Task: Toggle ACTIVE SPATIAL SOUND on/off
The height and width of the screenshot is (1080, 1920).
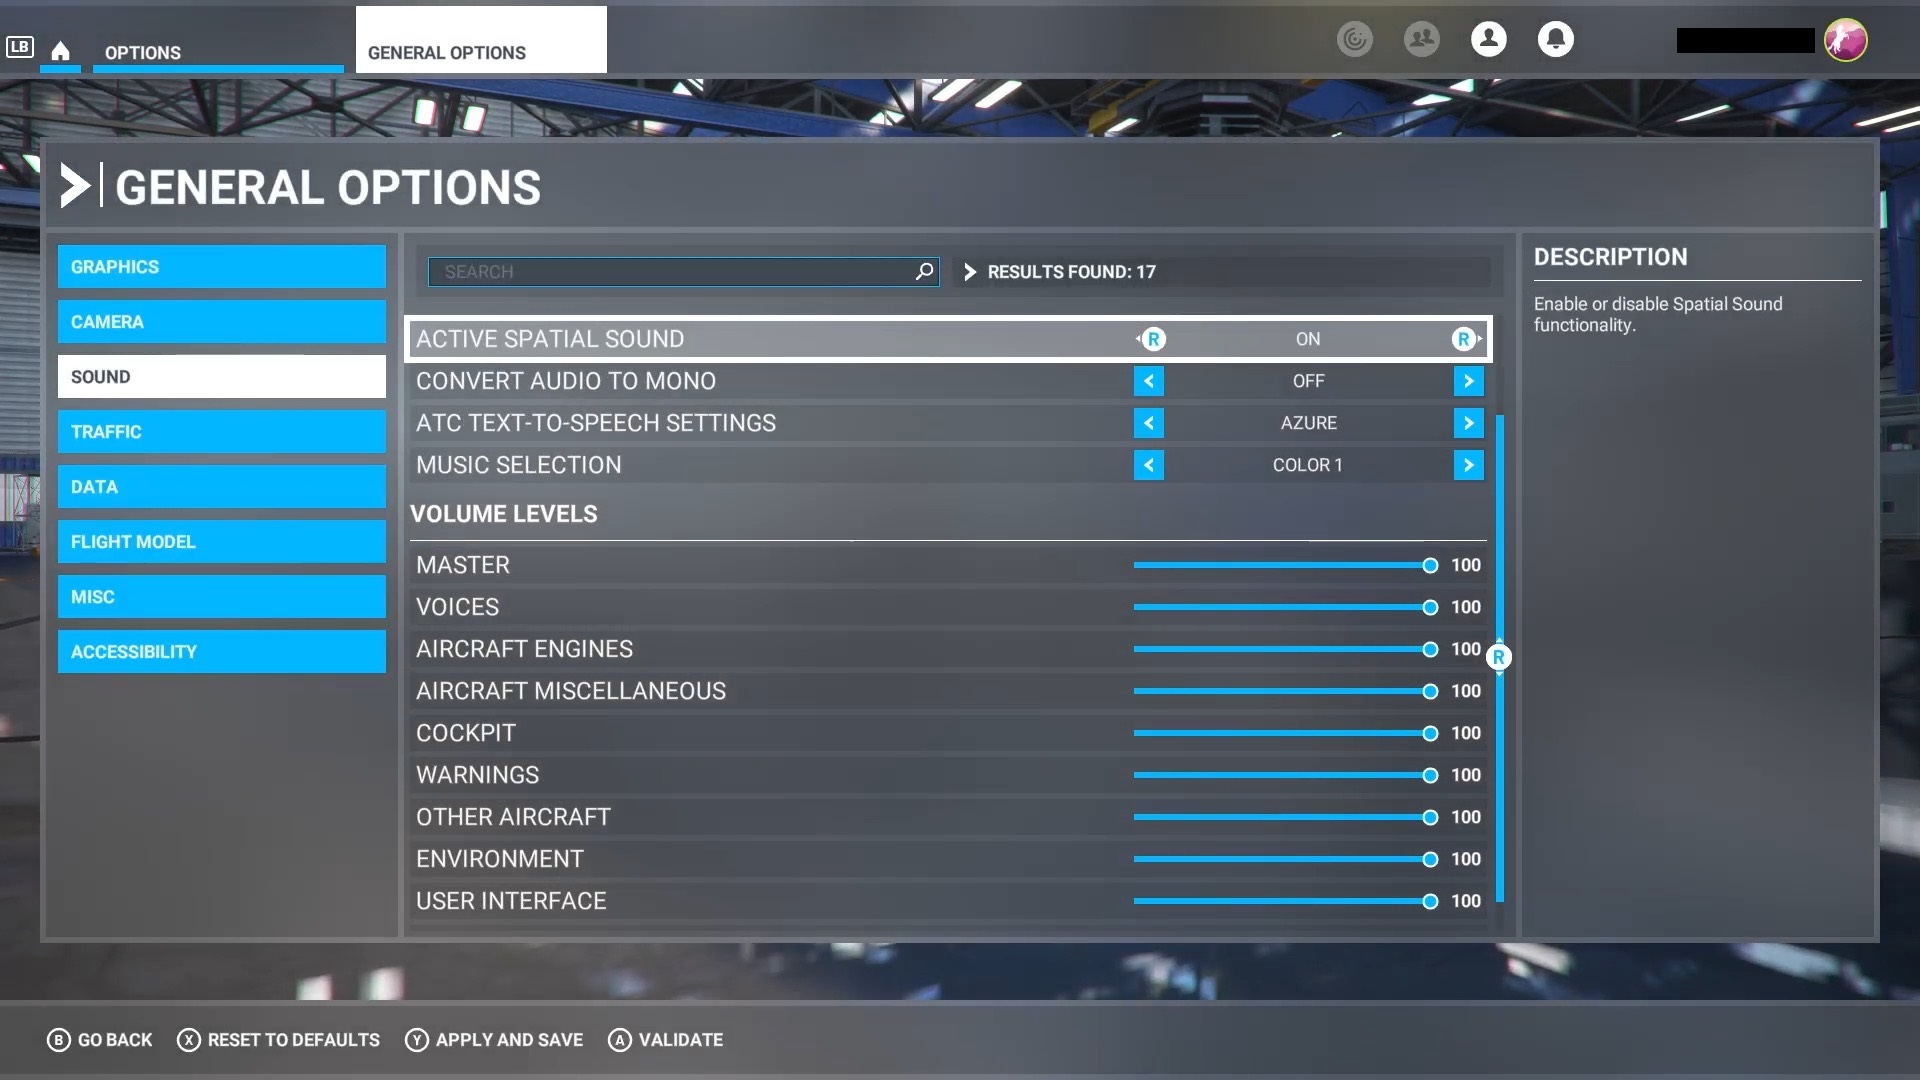Action: pyautogui.click(x=1468, y=339)
